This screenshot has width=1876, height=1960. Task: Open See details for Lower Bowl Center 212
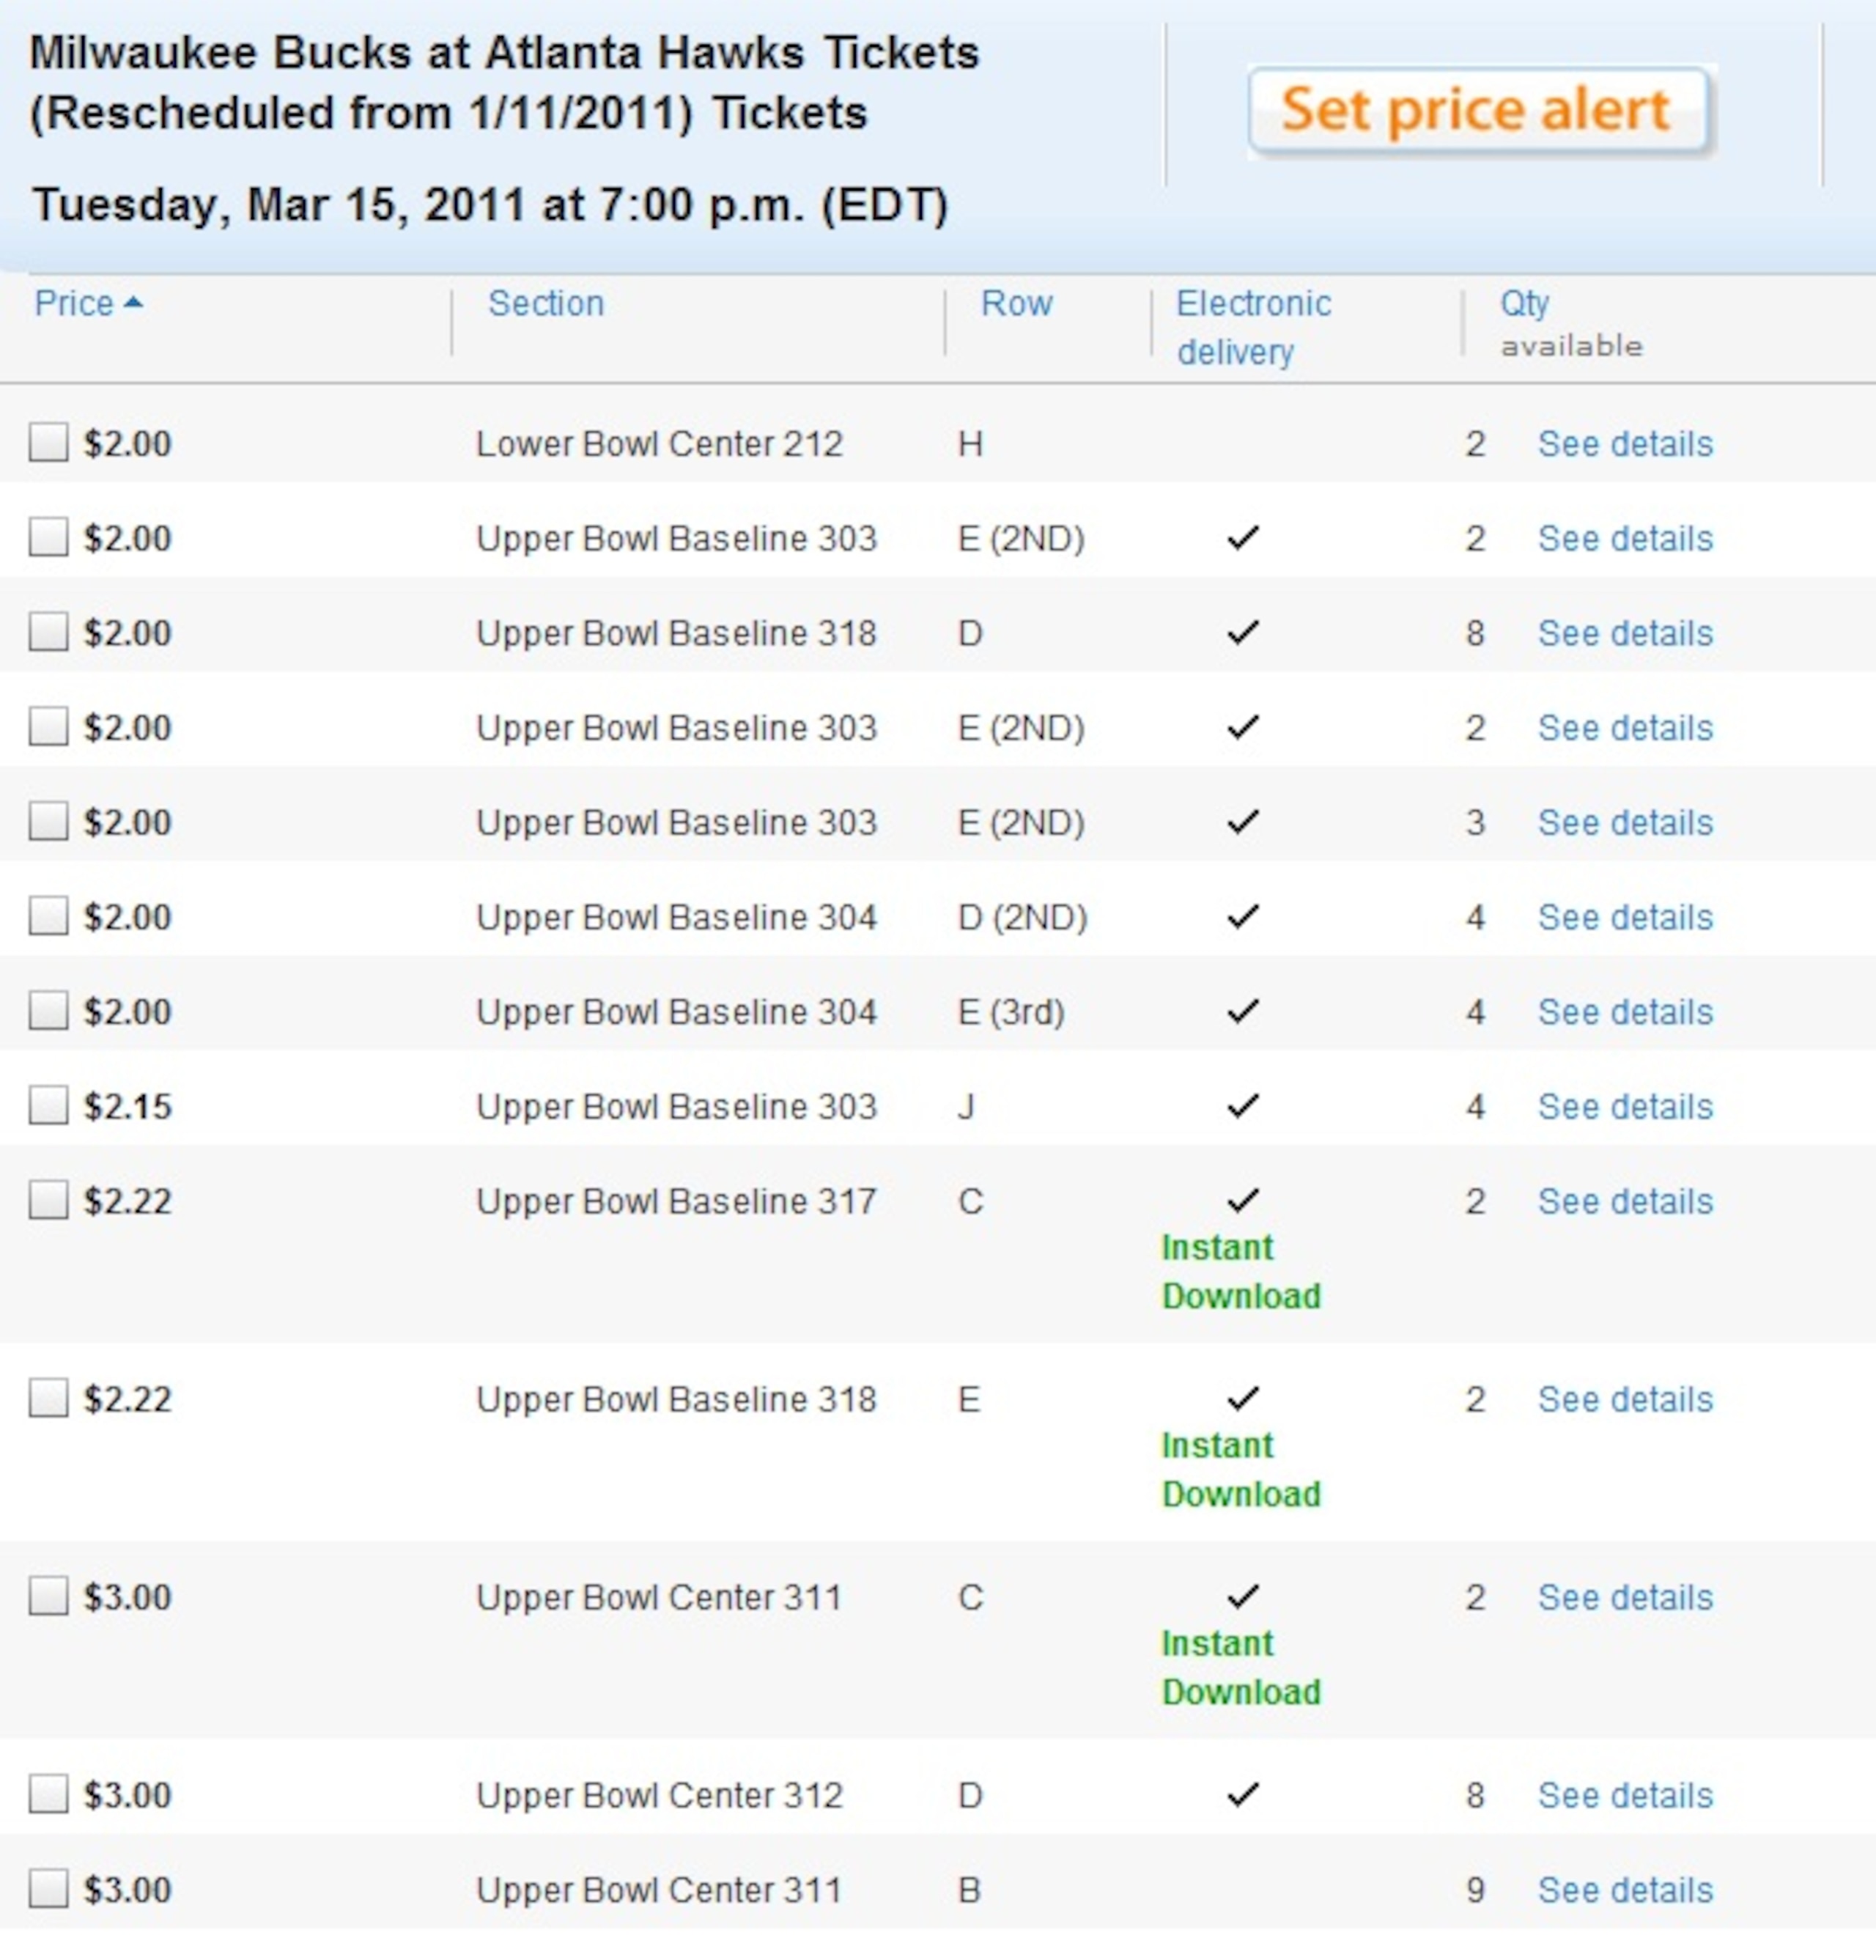1625,444
